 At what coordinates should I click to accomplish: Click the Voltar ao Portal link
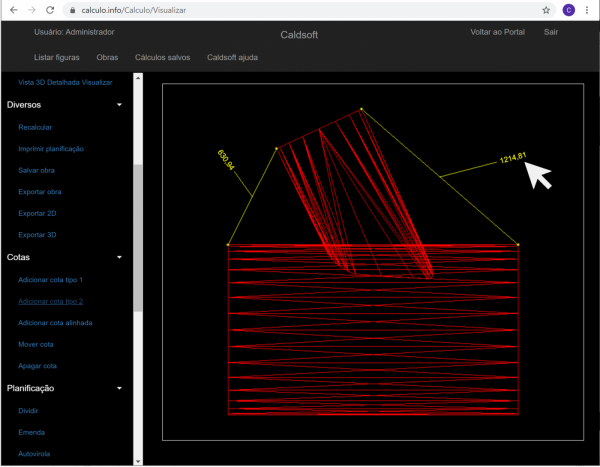[497, 32]
